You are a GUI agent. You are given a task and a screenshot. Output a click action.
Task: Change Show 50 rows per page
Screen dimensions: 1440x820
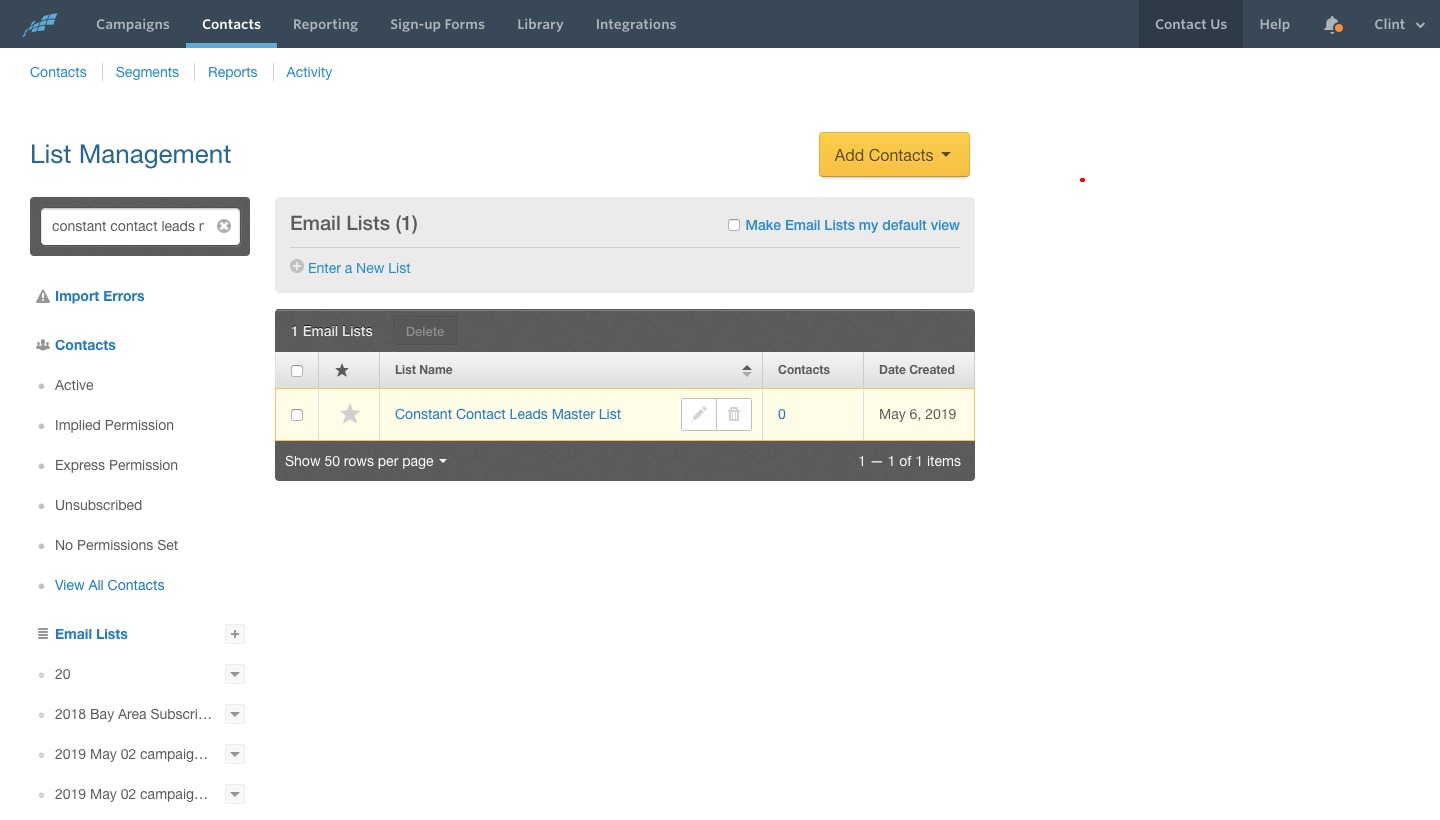pos(365,461)
